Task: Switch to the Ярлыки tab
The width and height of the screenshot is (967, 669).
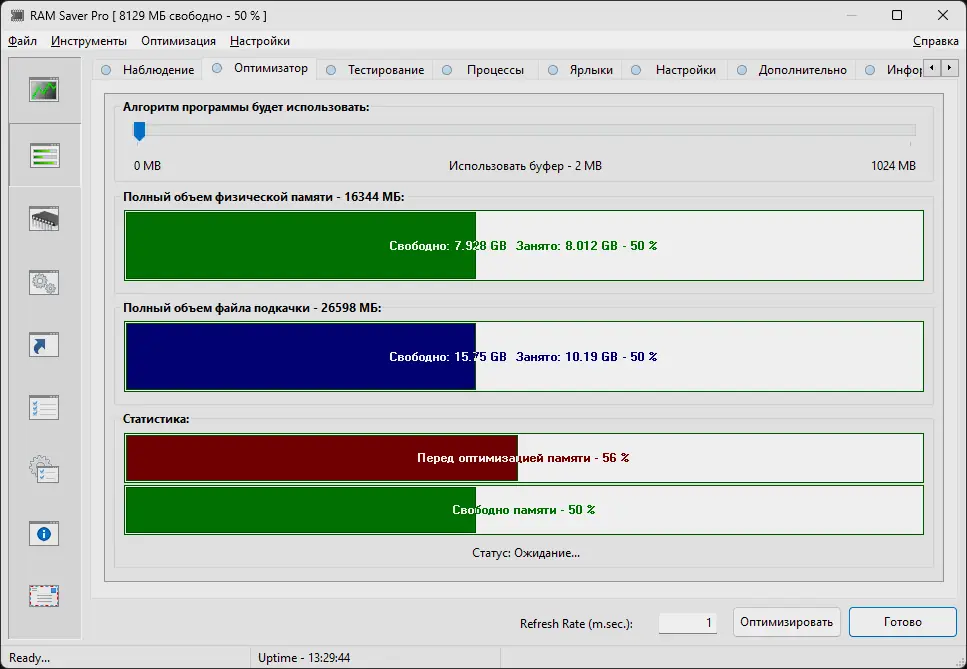Action: point(580,70)
